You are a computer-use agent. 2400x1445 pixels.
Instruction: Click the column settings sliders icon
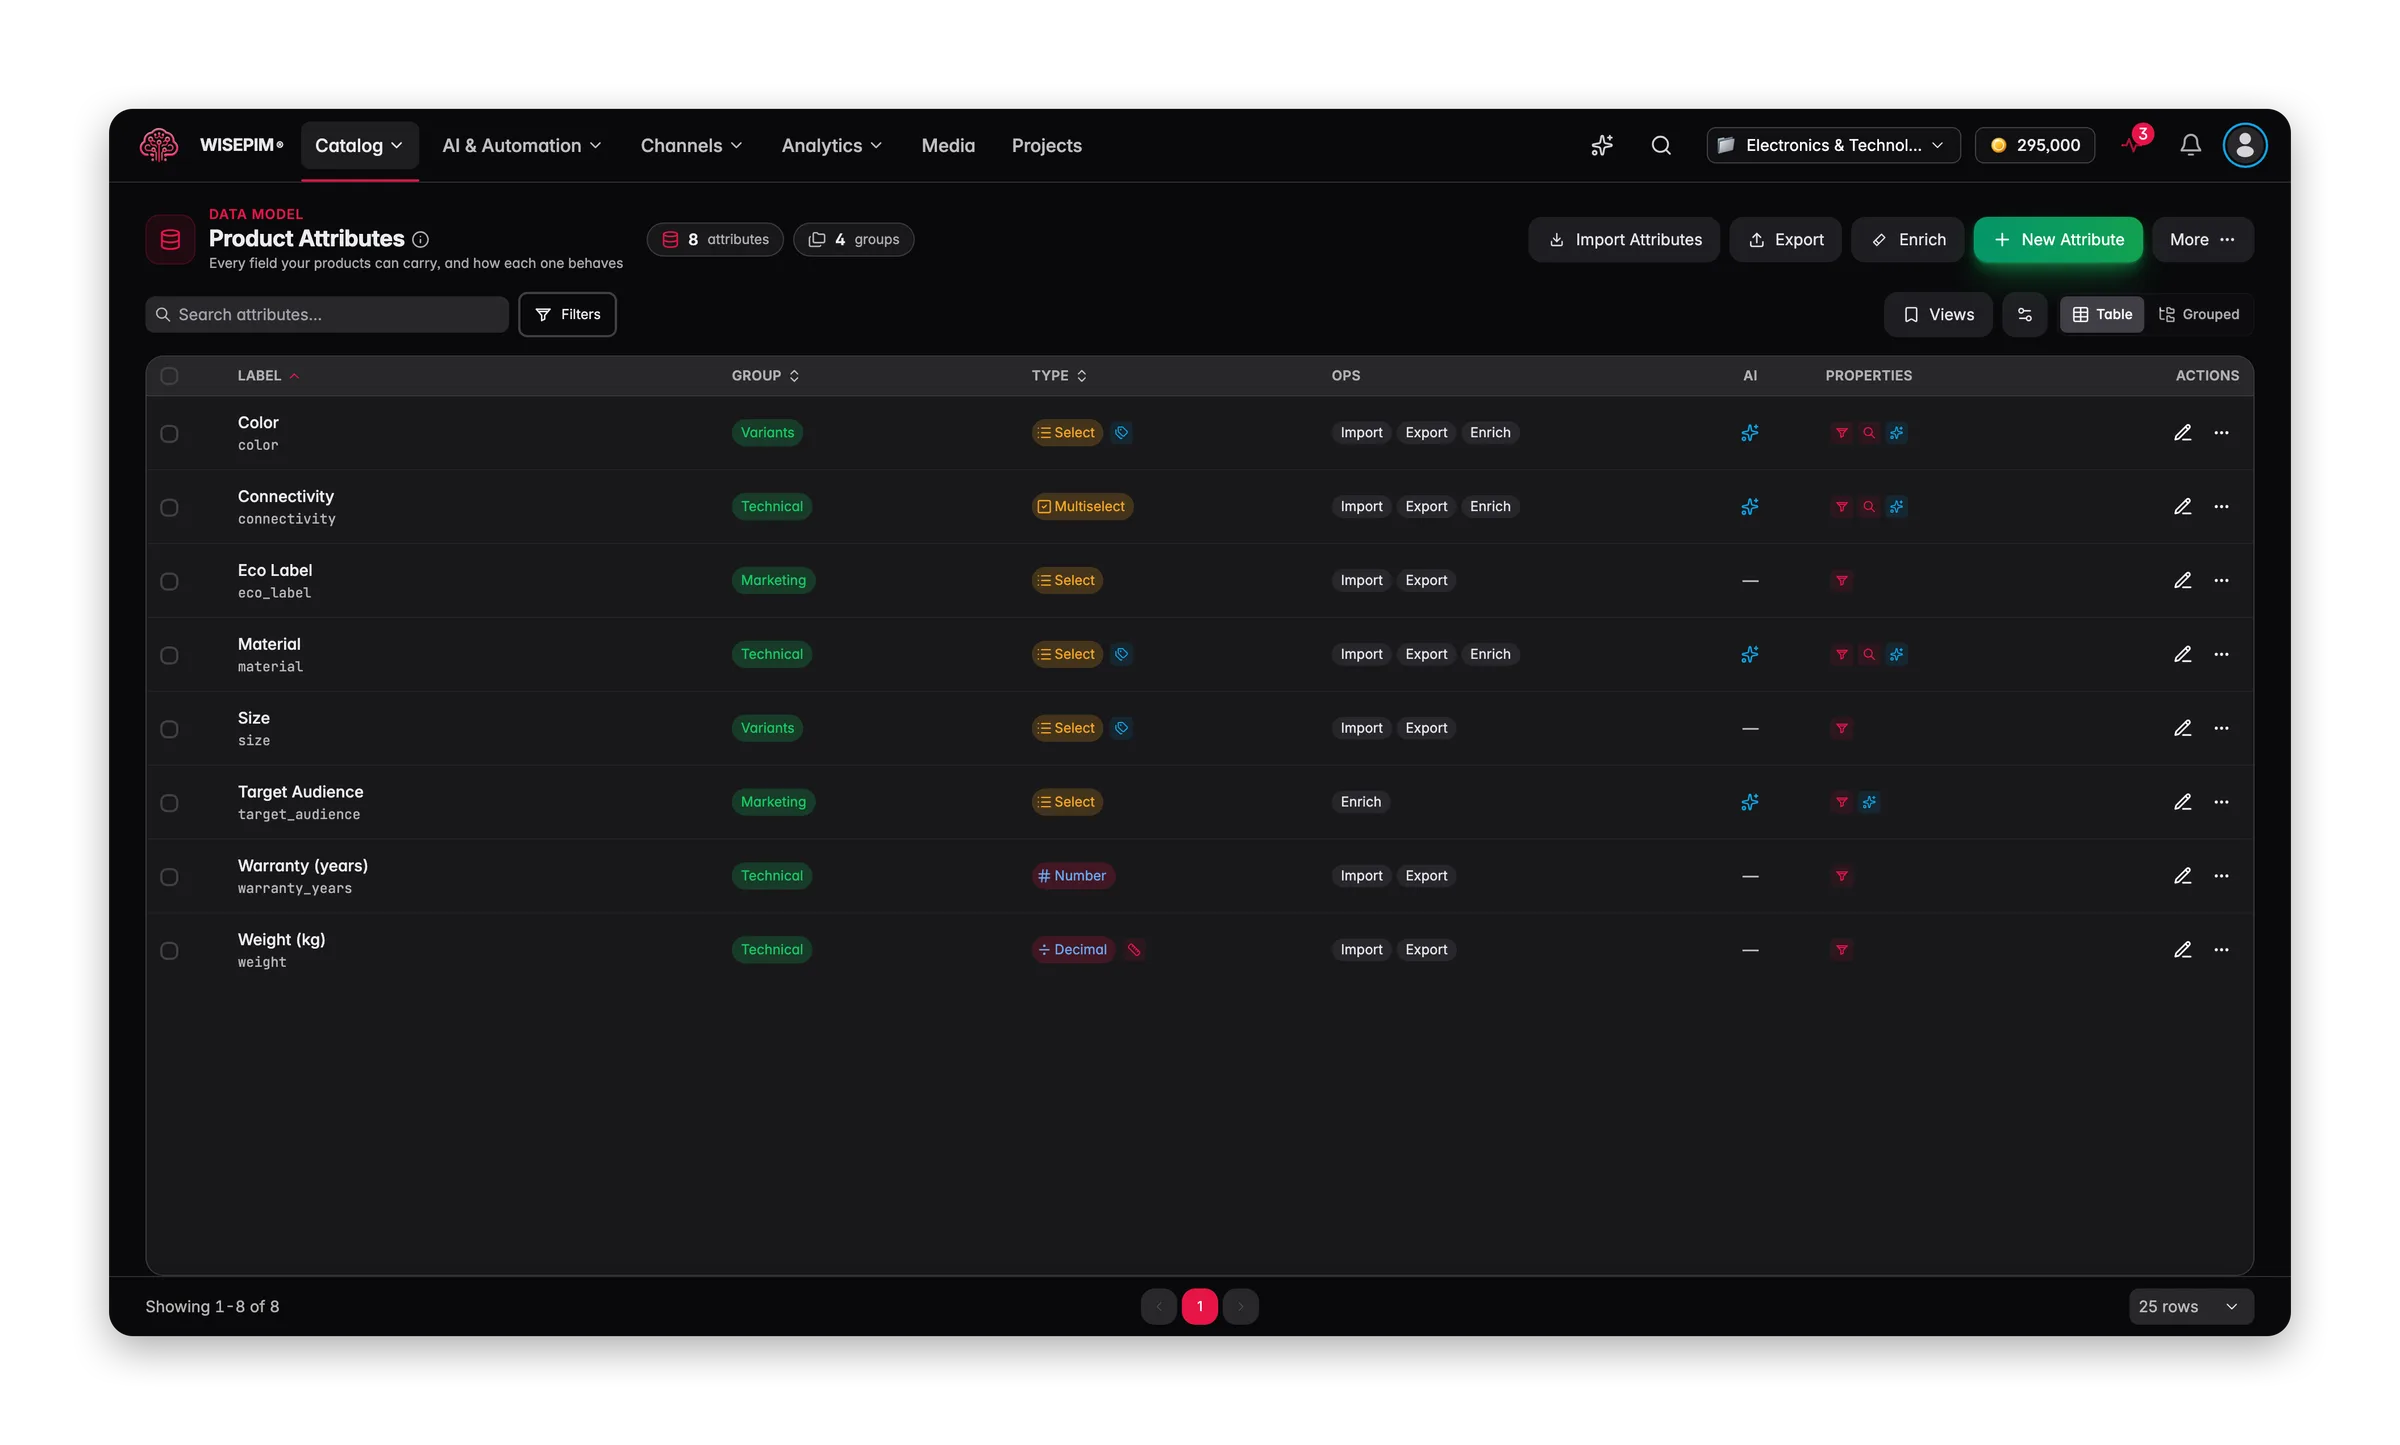2025,314
